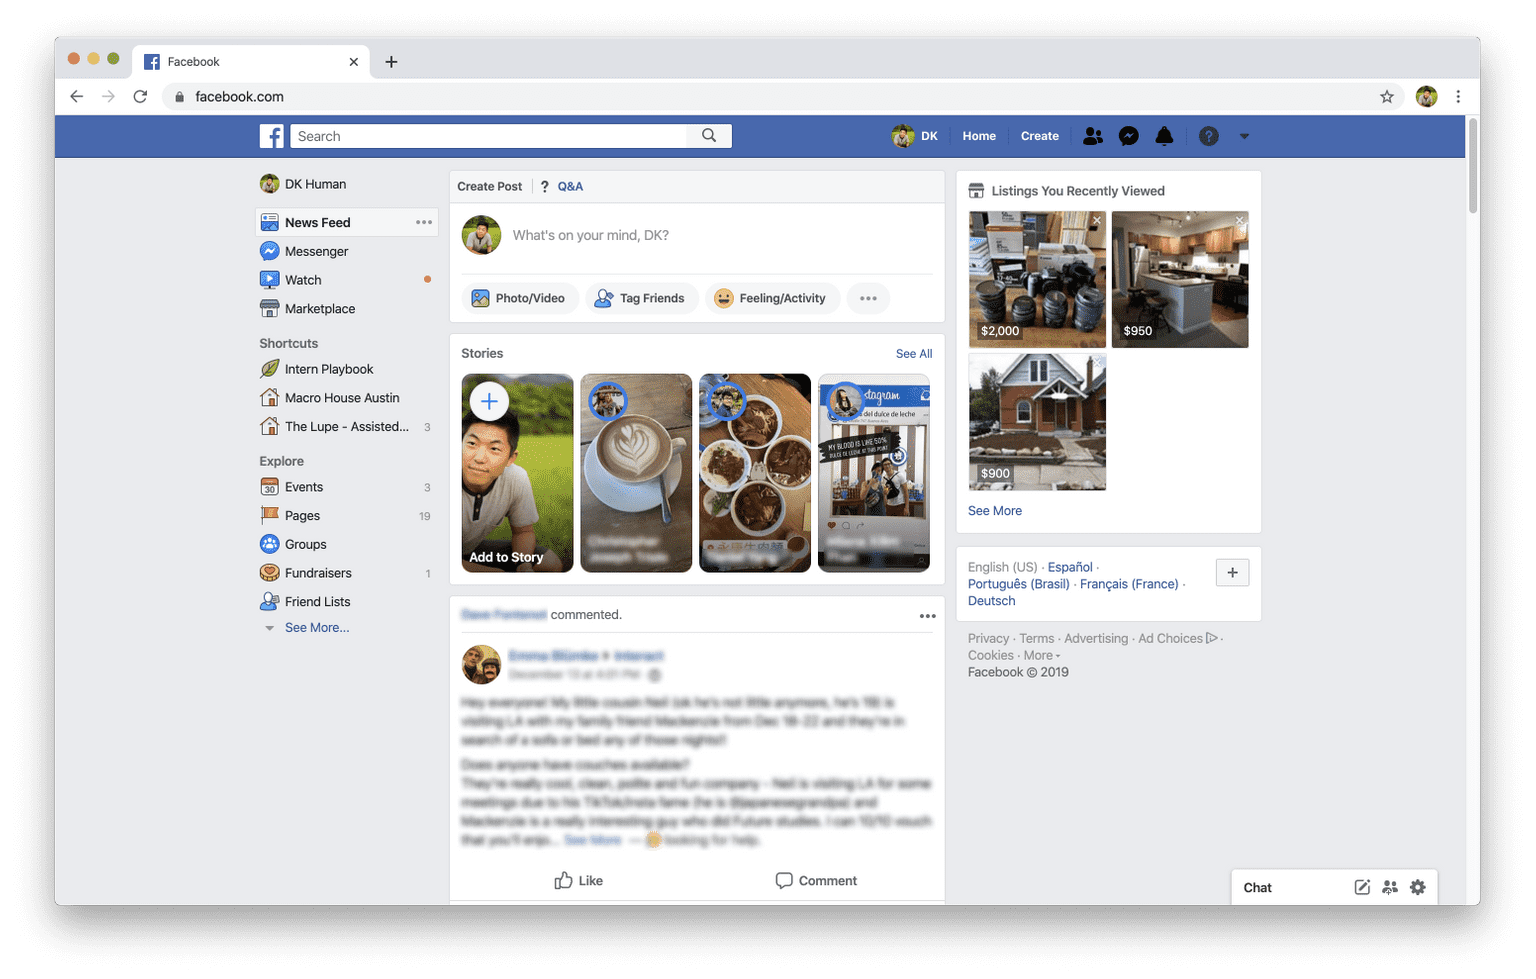1536x979 pixels.
Task: Open chat settings gear icon
Action: 1417,887
